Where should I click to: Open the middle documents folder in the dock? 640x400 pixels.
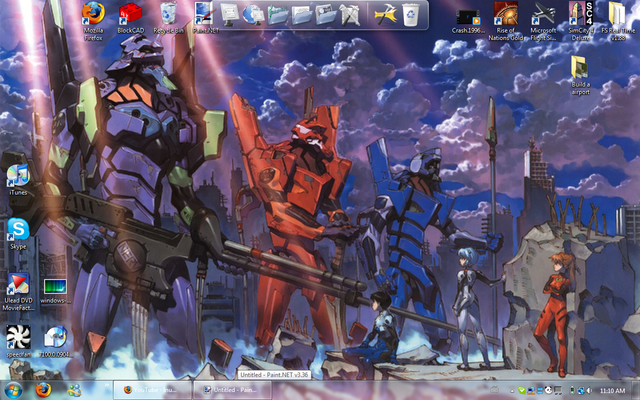click(x=302, y=15)
